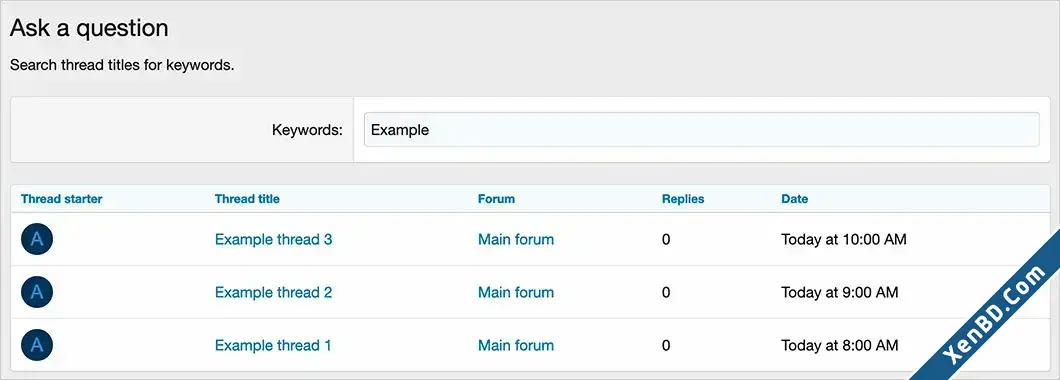1060x380 pixels.
Task: Open the Example thread 2 link
Action: (273, 292)
